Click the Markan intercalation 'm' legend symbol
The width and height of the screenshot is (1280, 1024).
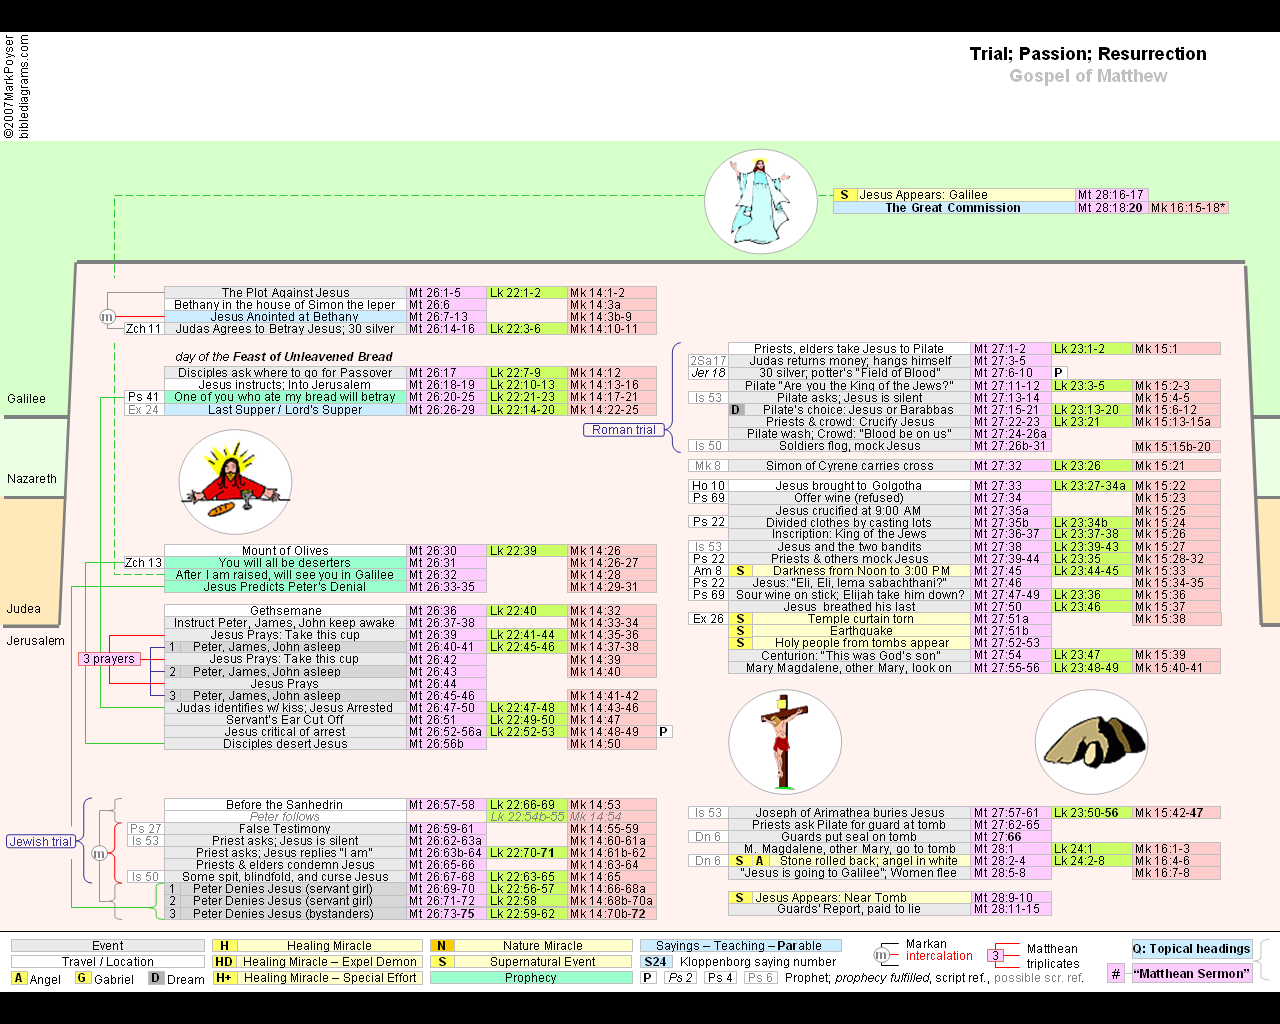point(881,955)
